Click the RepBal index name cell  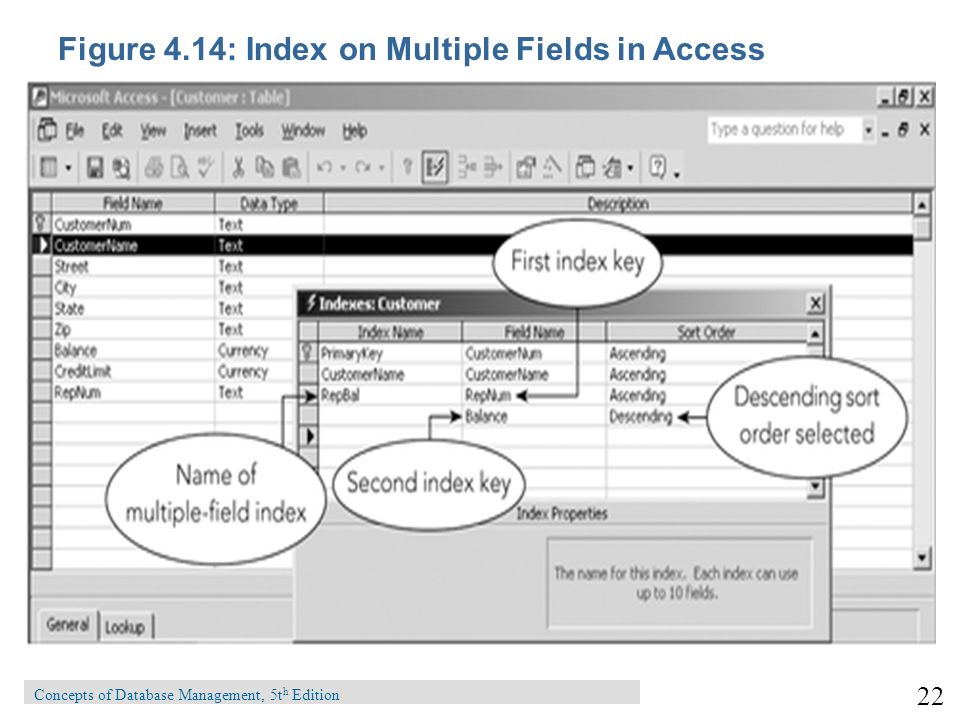(x=390, y=396)
